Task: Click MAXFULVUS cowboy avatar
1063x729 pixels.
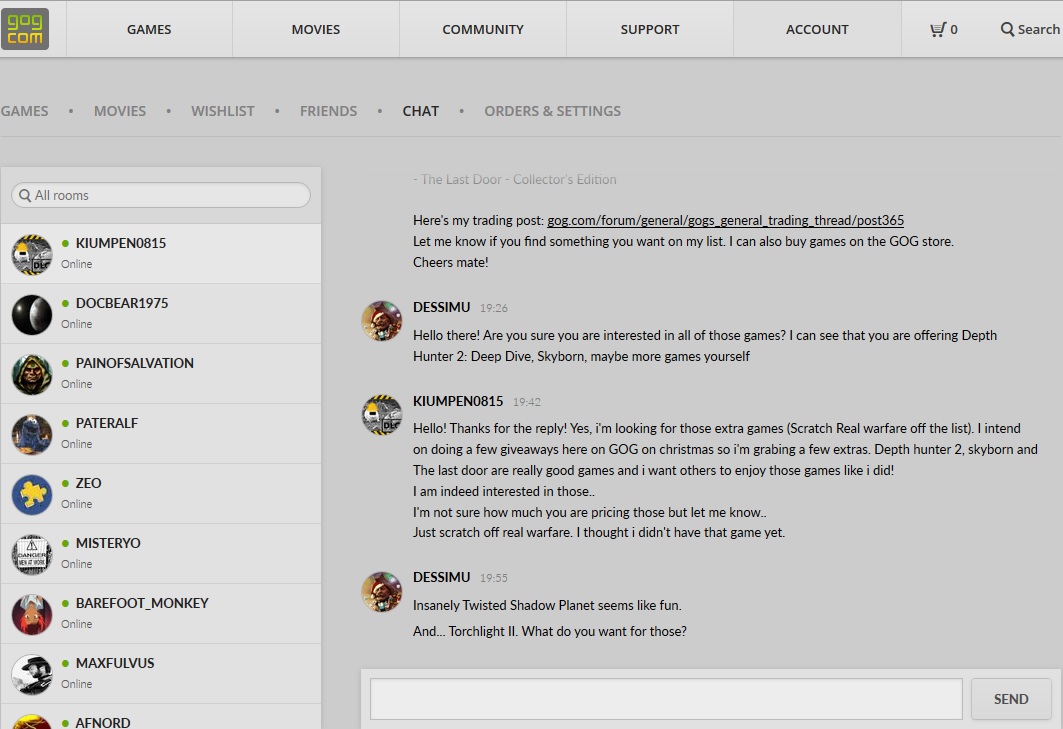Action: (32, 675)
